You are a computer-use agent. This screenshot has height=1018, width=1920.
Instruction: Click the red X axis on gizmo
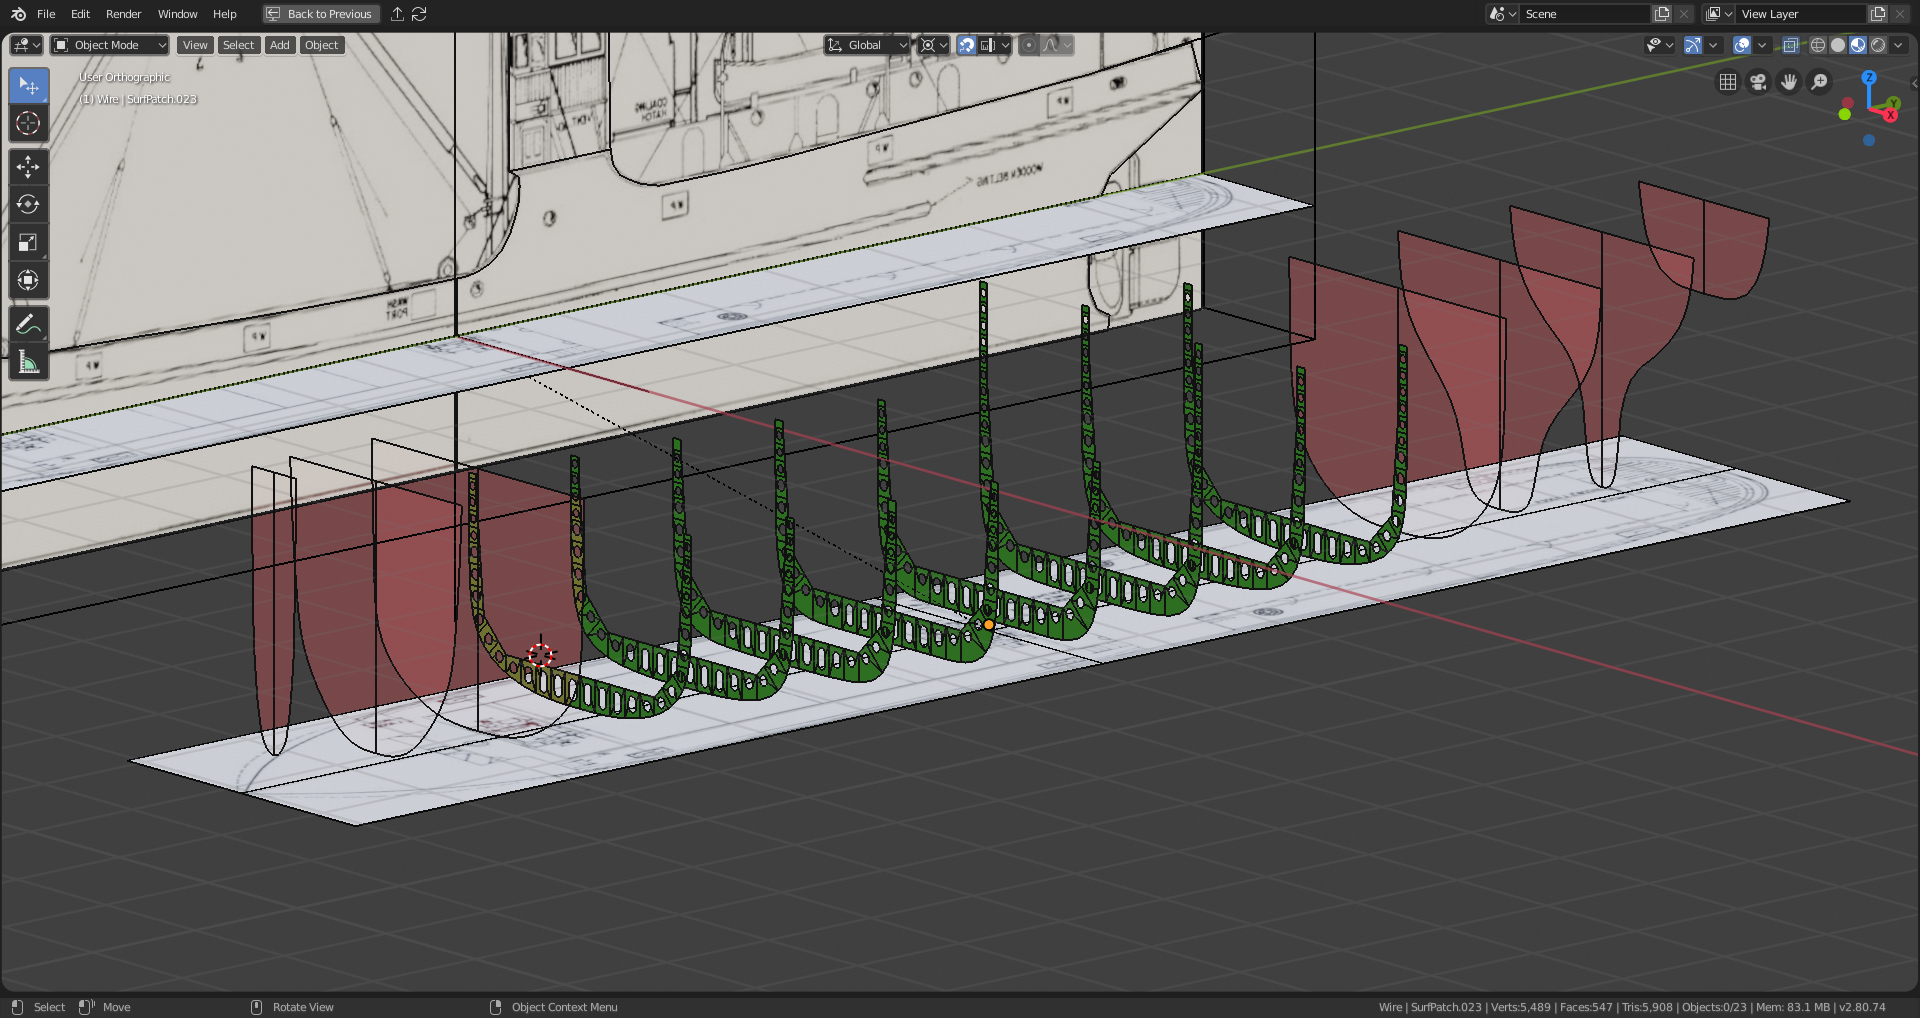pyautogui.click(x=1890, y=115)
